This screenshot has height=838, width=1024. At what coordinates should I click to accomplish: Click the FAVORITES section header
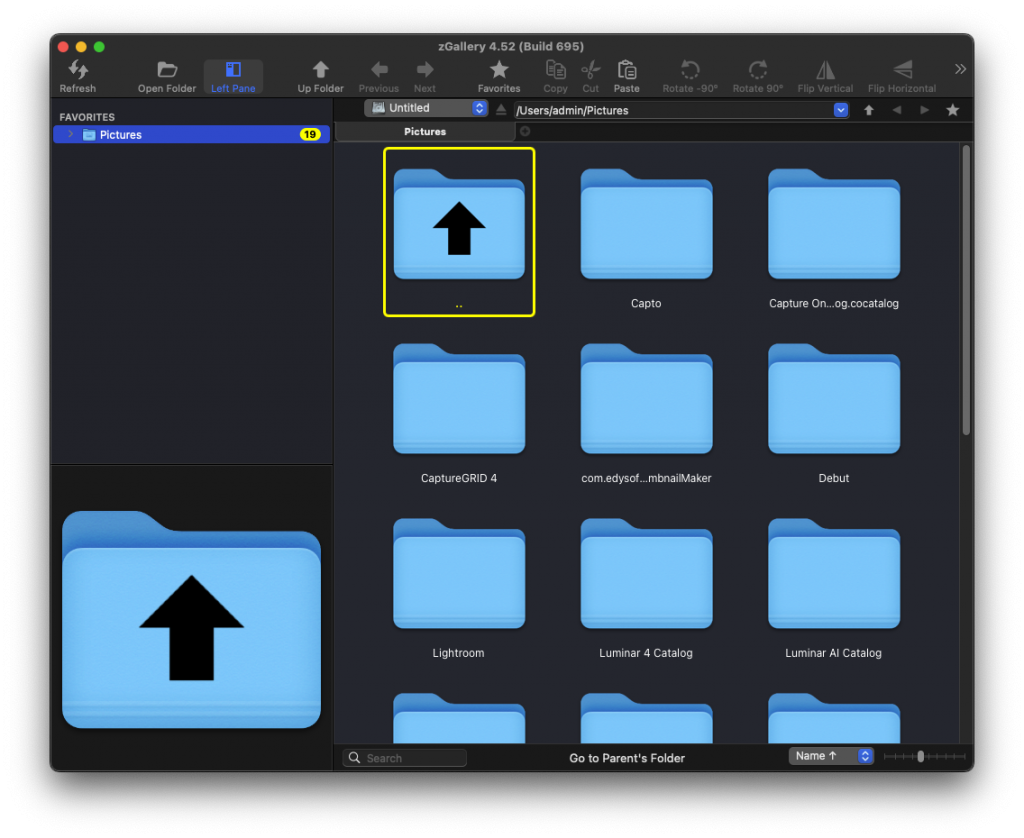87,117
